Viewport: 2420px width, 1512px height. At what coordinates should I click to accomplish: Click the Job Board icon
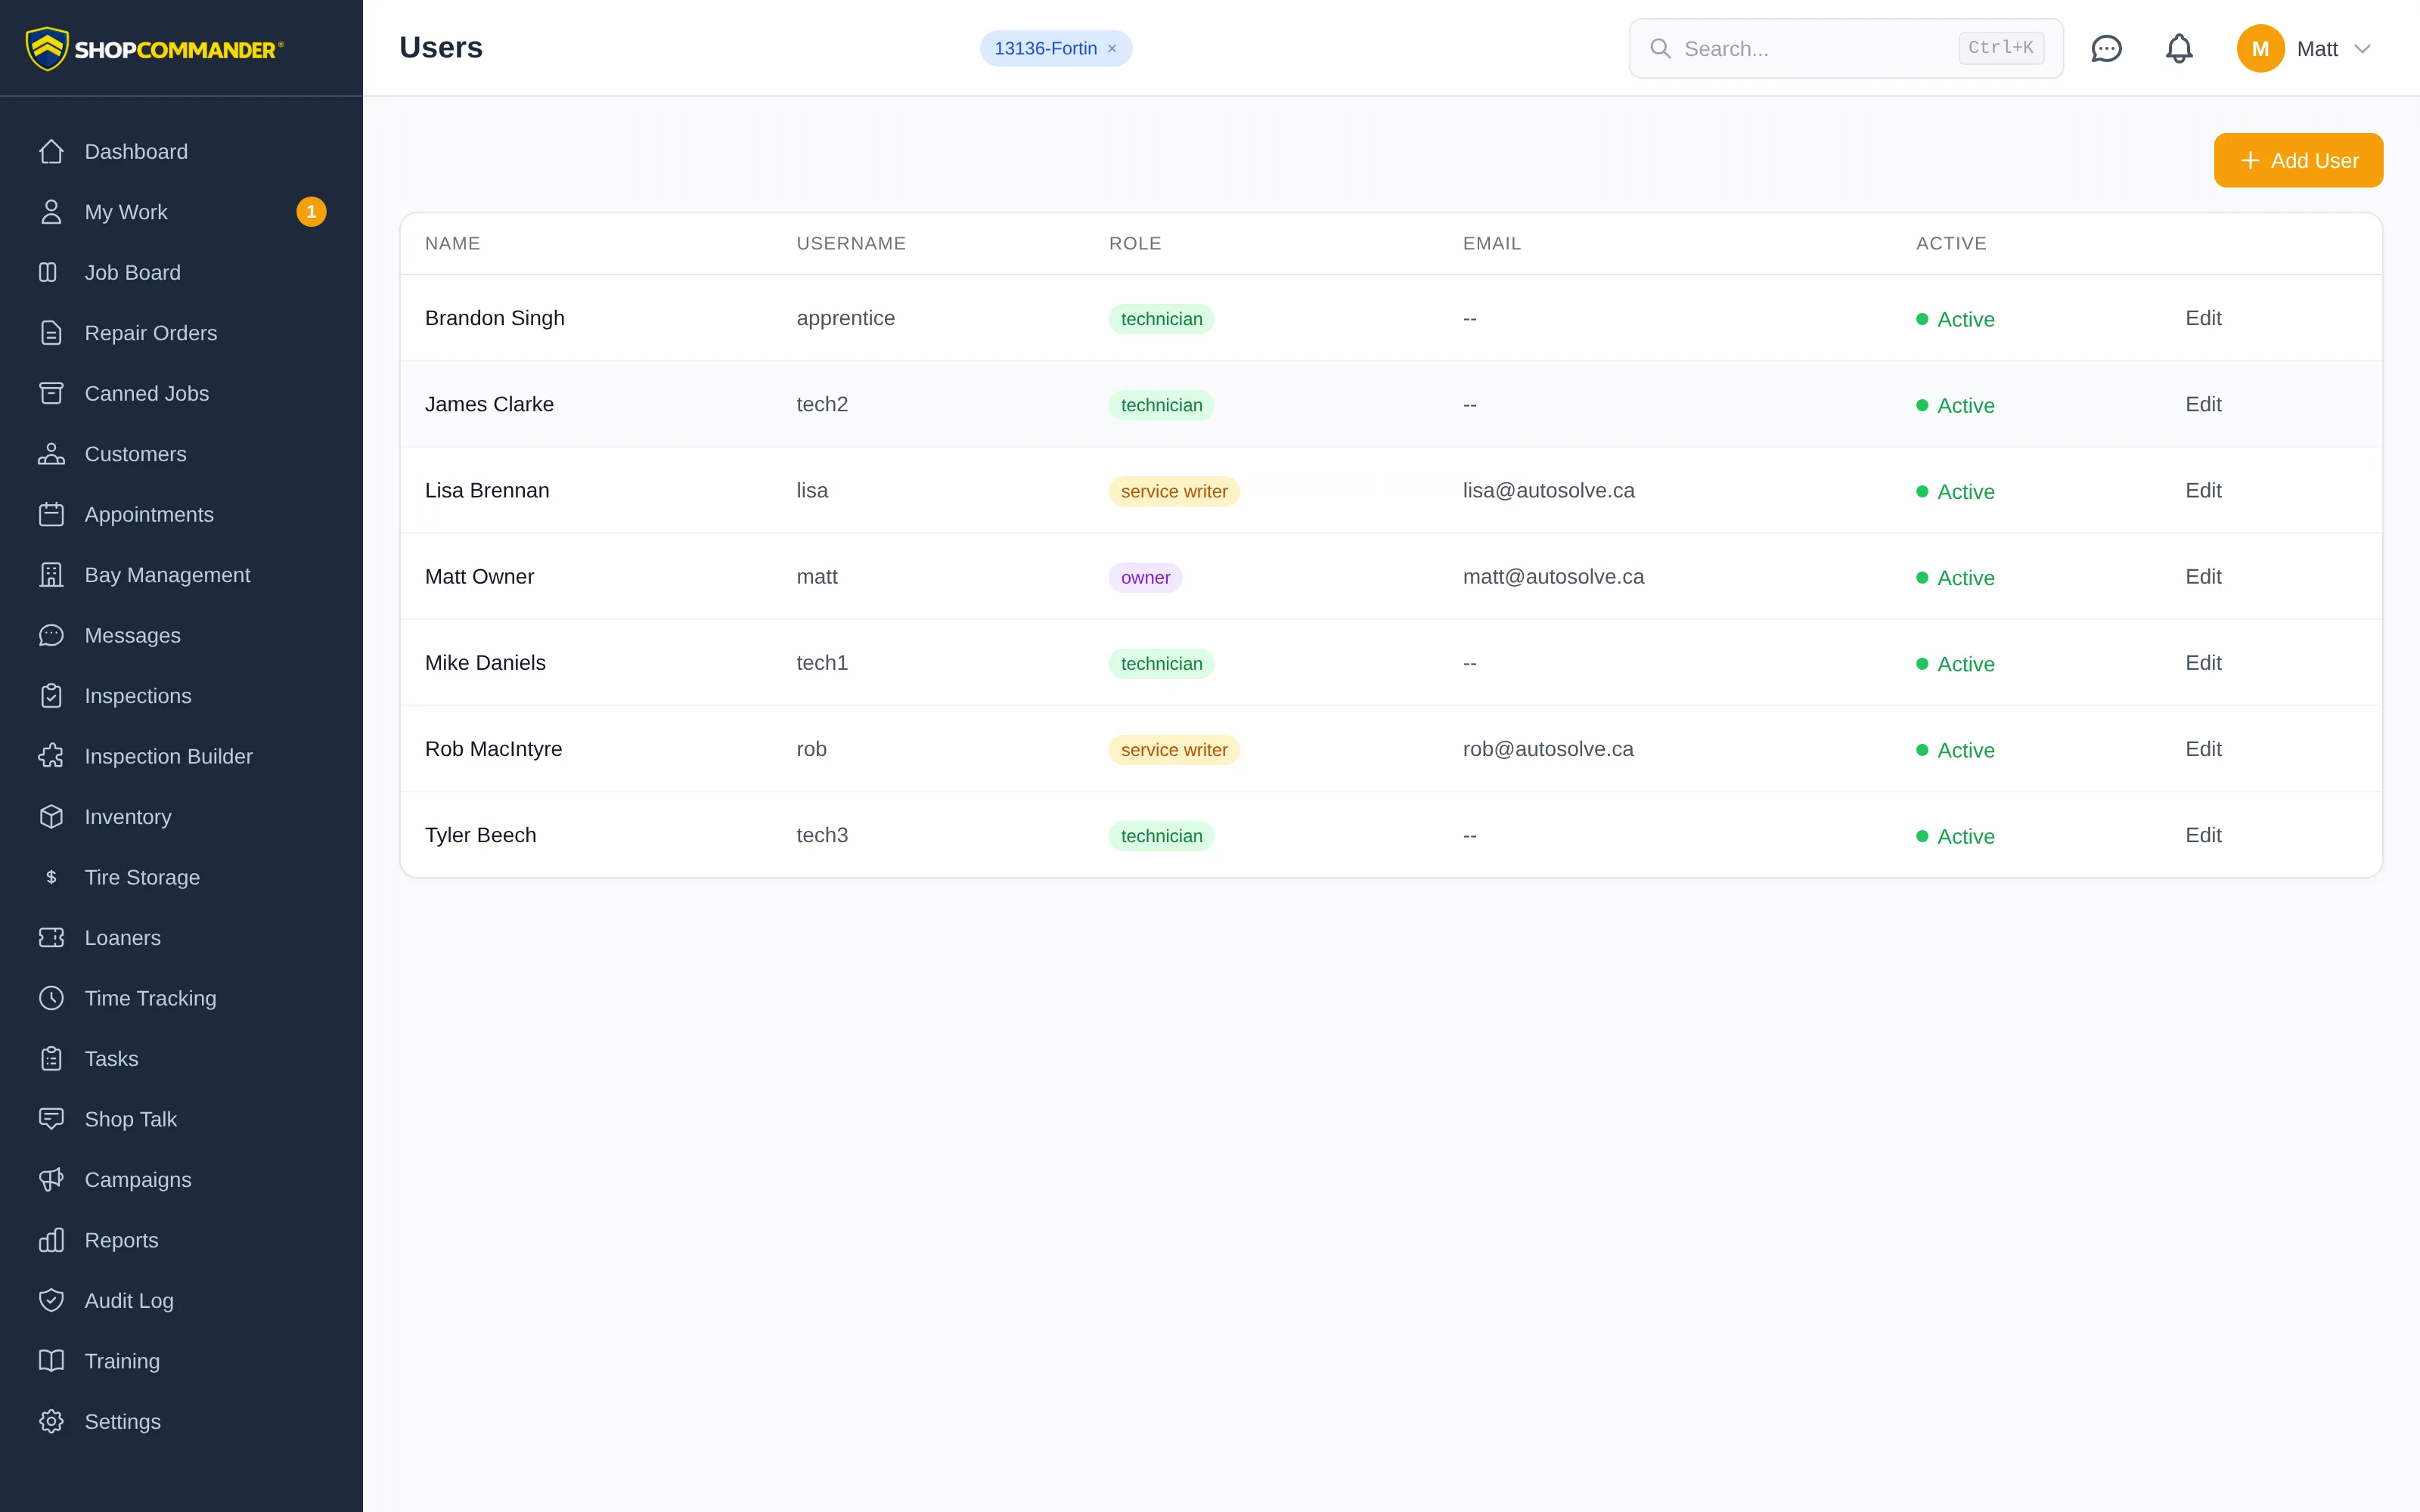click(48, 272)
